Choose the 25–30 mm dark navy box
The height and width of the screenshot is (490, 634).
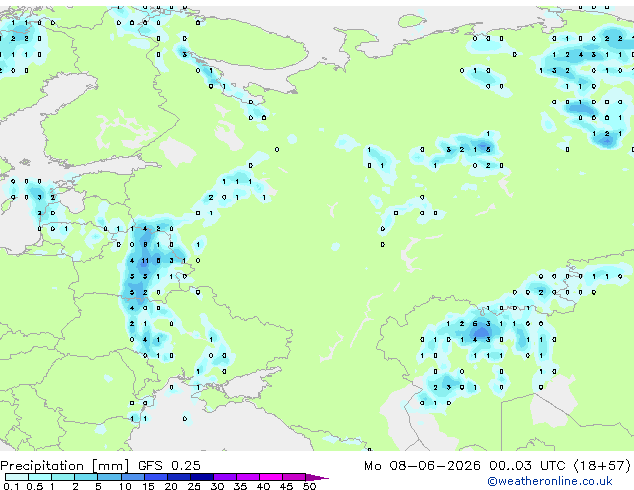coord(201,477)
